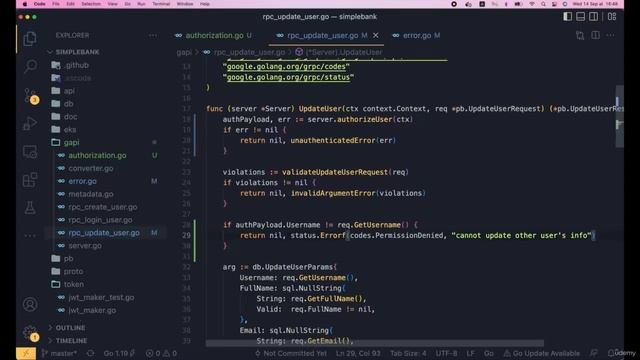The width and height of the screenshot is (640, 360).
Task: Change UTF-8 file encoding
Action: [x=446, y=353]
